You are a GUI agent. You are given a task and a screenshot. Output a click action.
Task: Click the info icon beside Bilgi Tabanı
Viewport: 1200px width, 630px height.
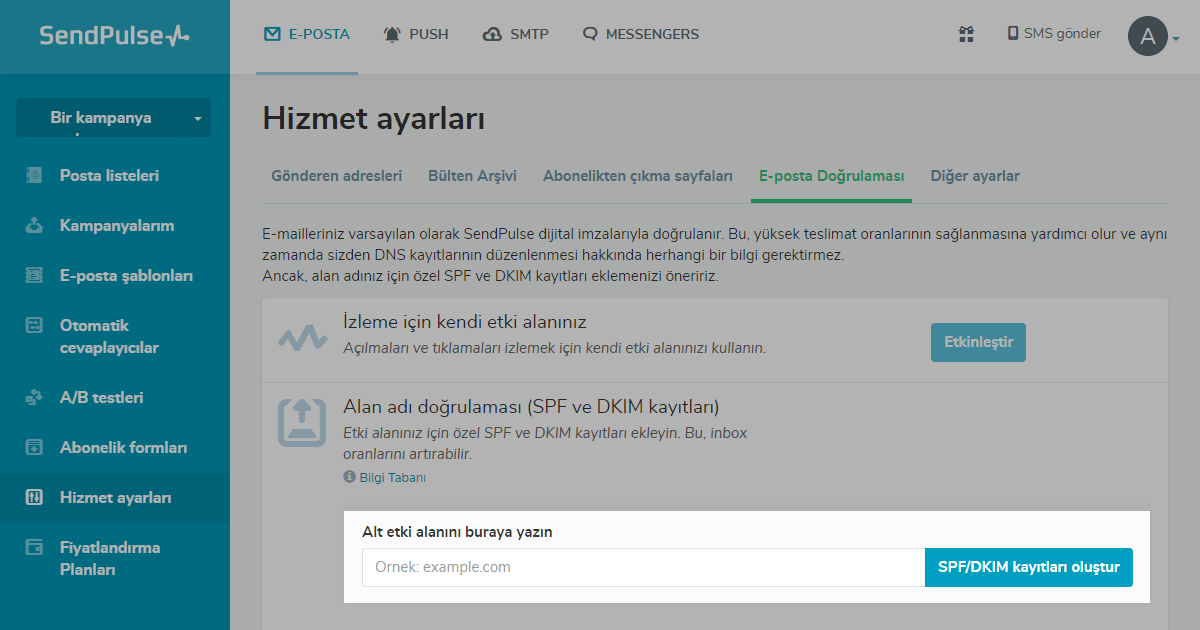pos(349,477)
